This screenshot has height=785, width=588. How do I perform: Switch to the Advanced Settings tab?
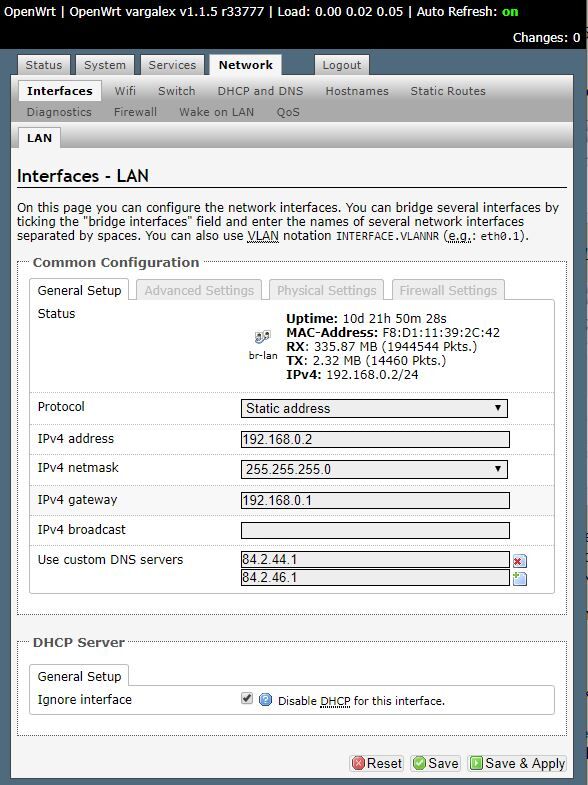point(199,290)
